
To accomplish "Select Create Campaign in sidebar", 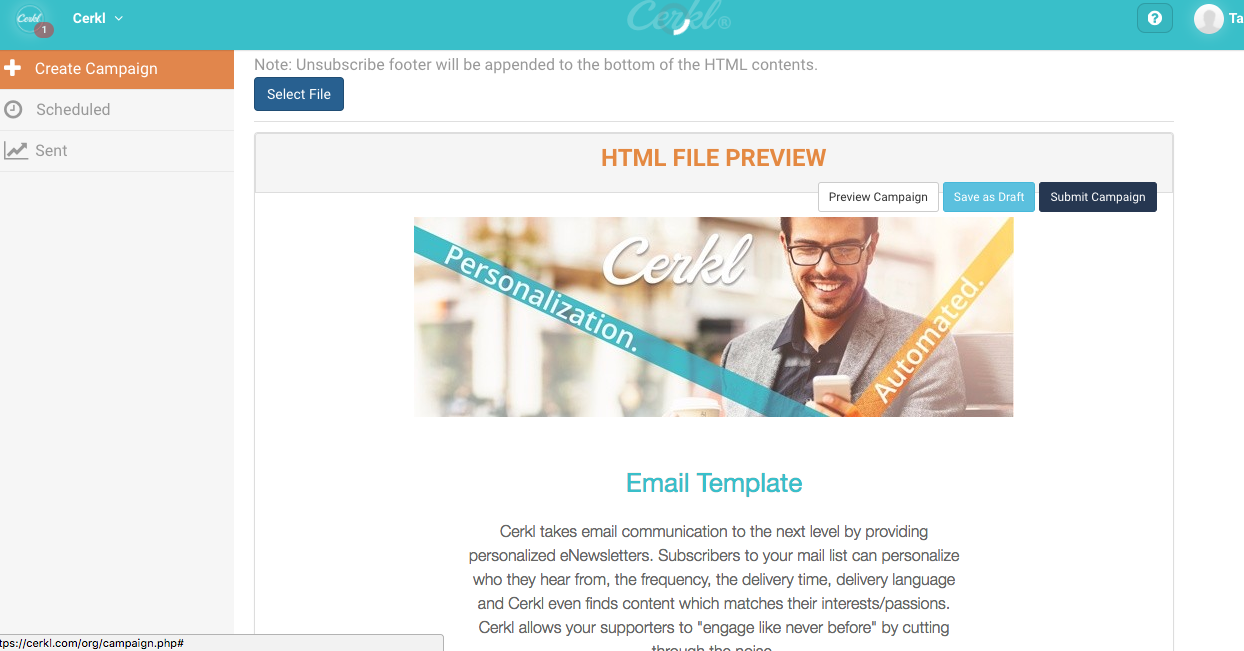I will click(117, 69).
